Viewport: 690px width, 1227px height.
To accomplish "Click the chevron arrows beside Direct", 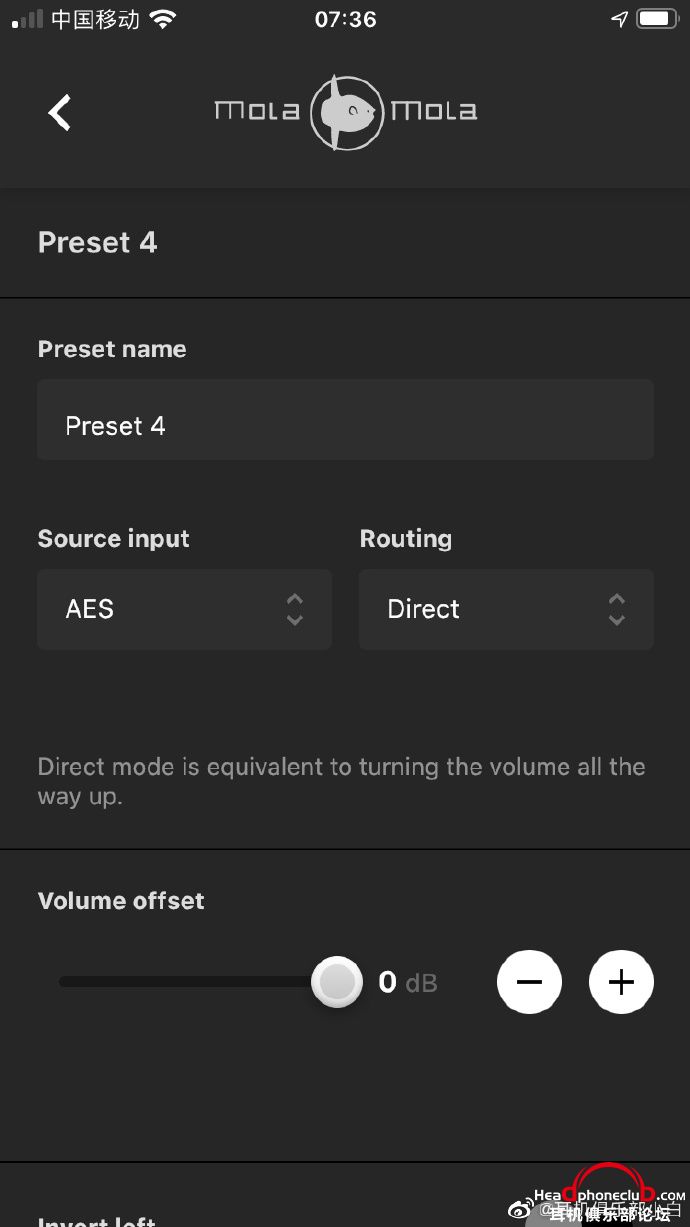I will (617, 609).
